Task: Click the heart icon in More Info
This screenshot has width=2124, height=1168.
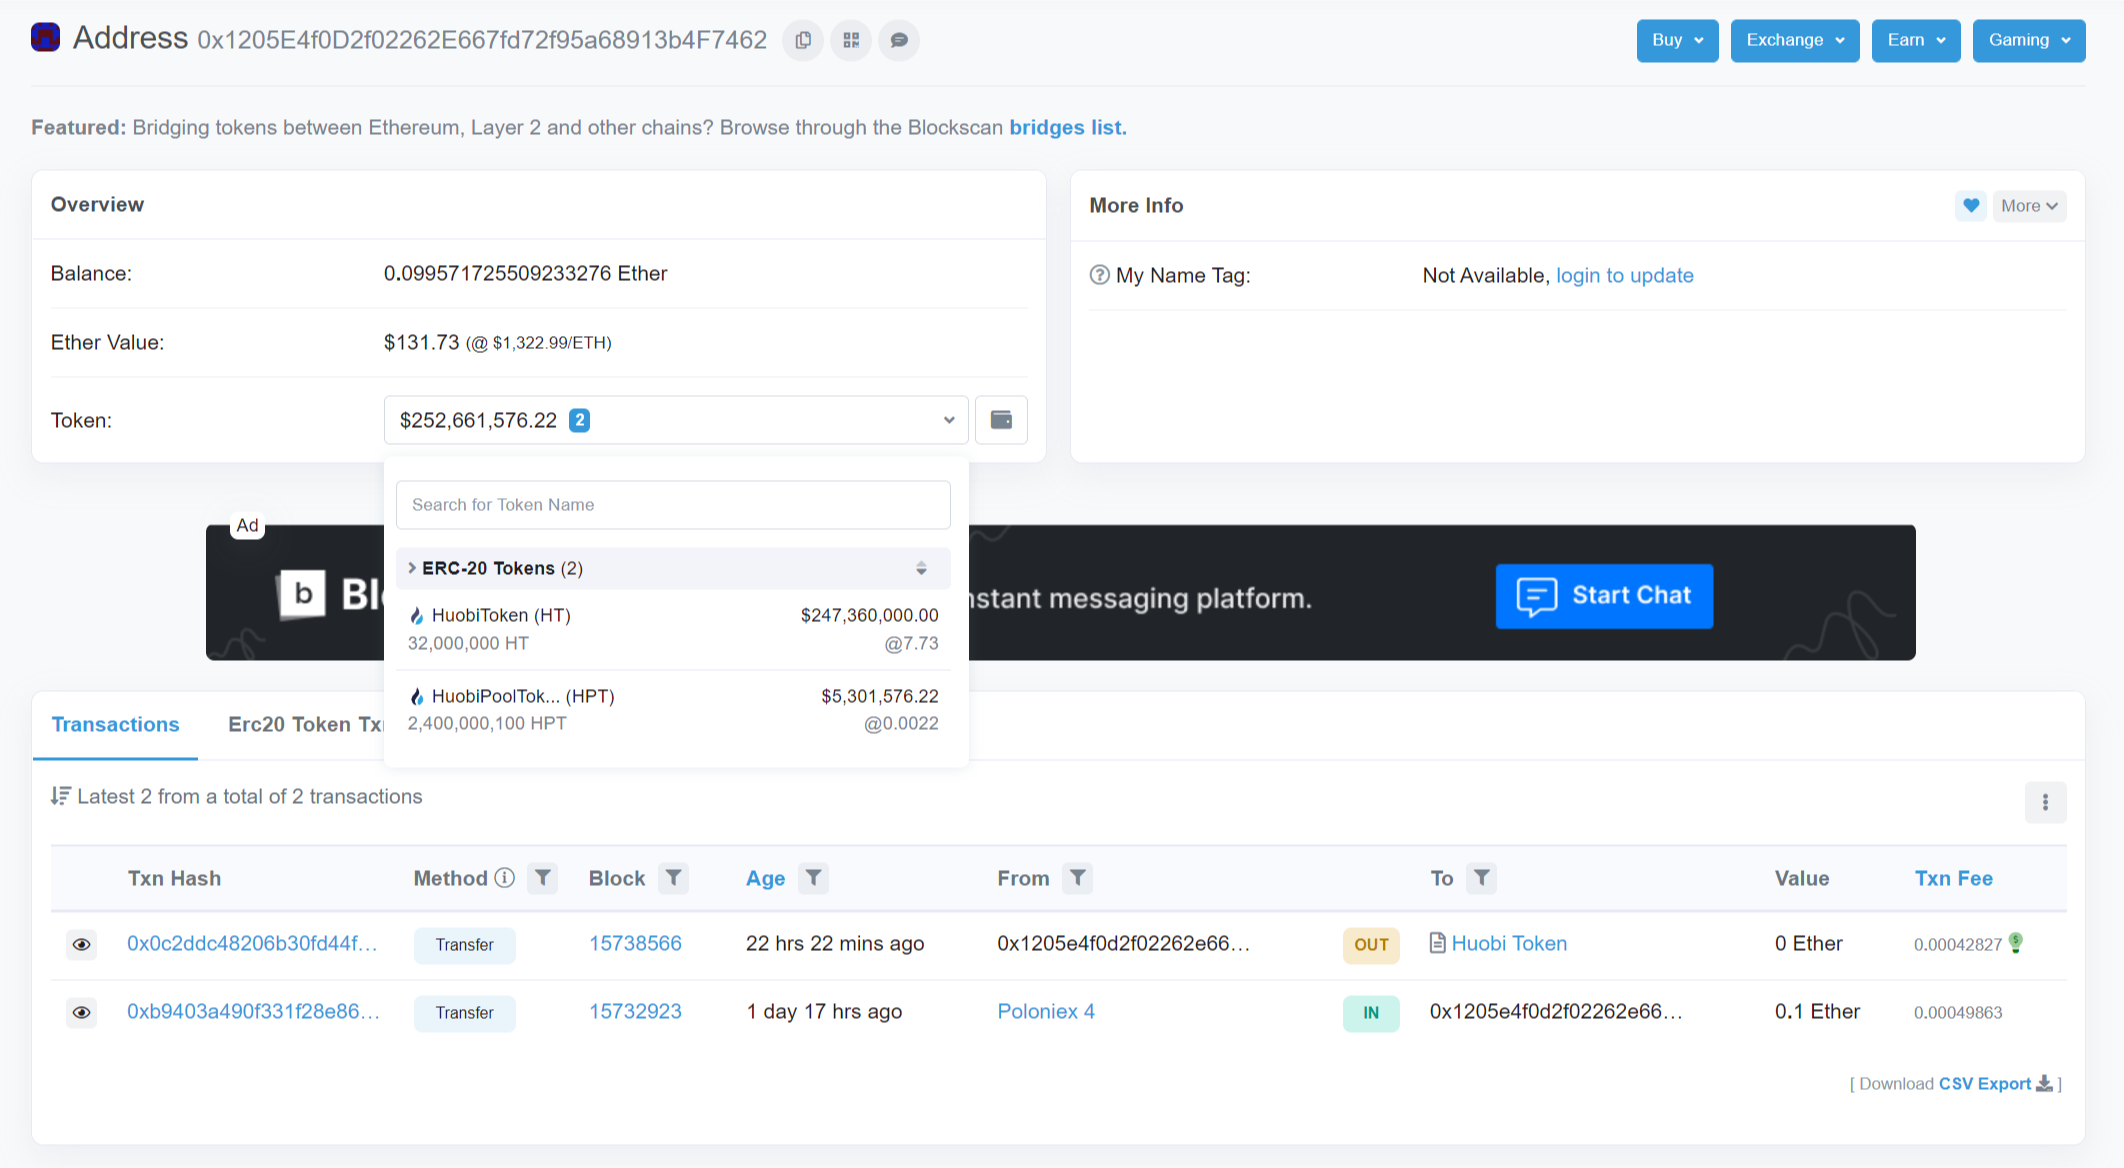Action: tap(1971, 206)
